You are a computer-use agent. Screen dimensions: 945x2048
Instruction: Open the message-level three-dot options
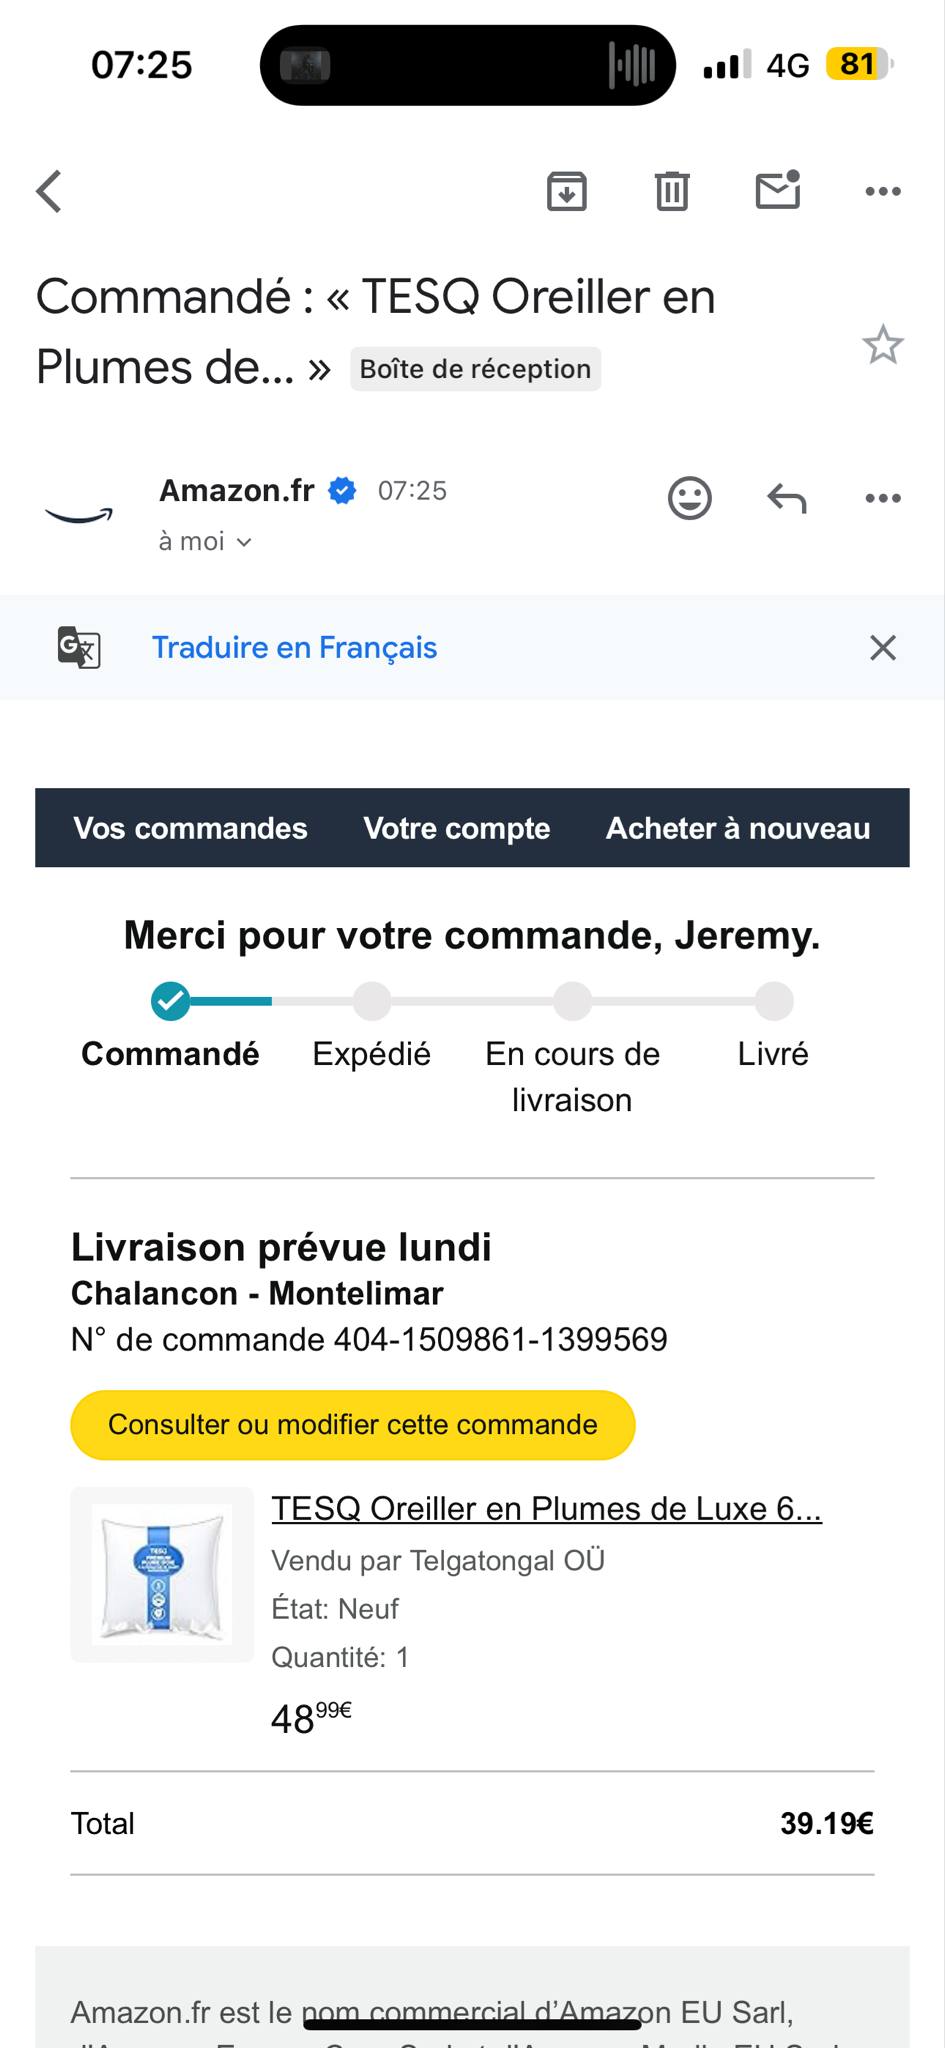[883, 498]
